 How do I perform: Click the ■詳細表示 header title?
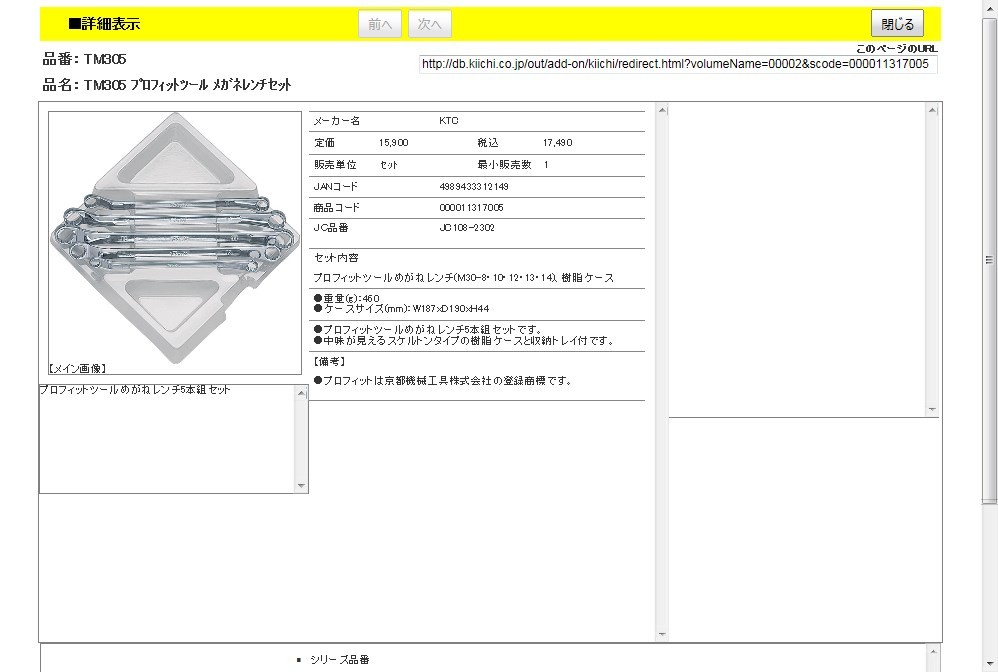point(104,24)
